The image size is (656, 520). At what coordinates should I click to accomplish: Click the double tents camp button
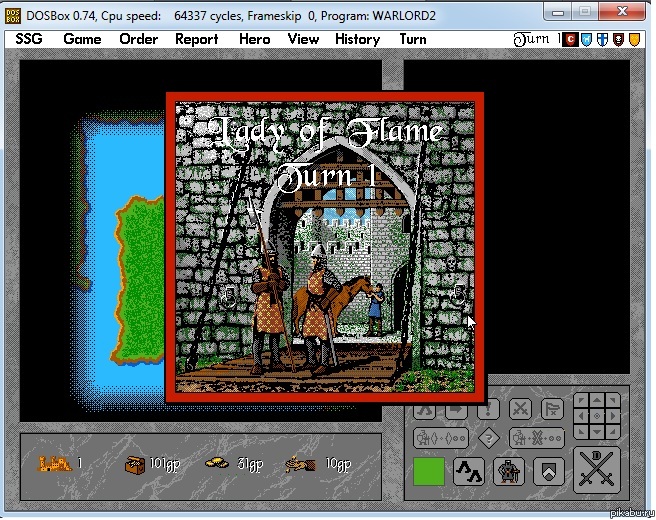[469, 471]
